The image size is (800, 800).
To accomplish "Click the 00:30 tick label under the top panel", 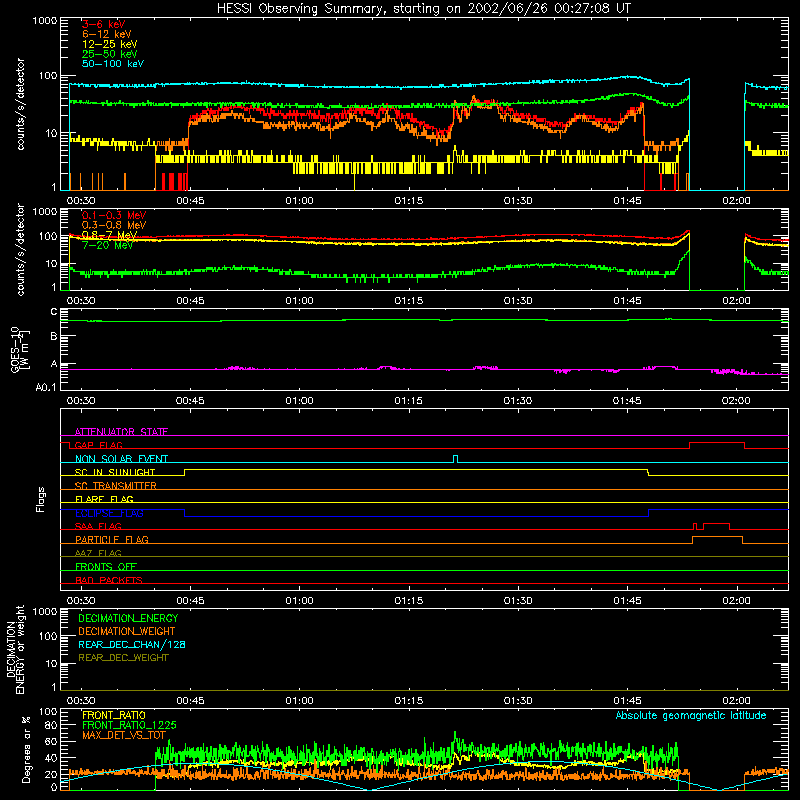I will pyautogui.click(x=81, y=201).
